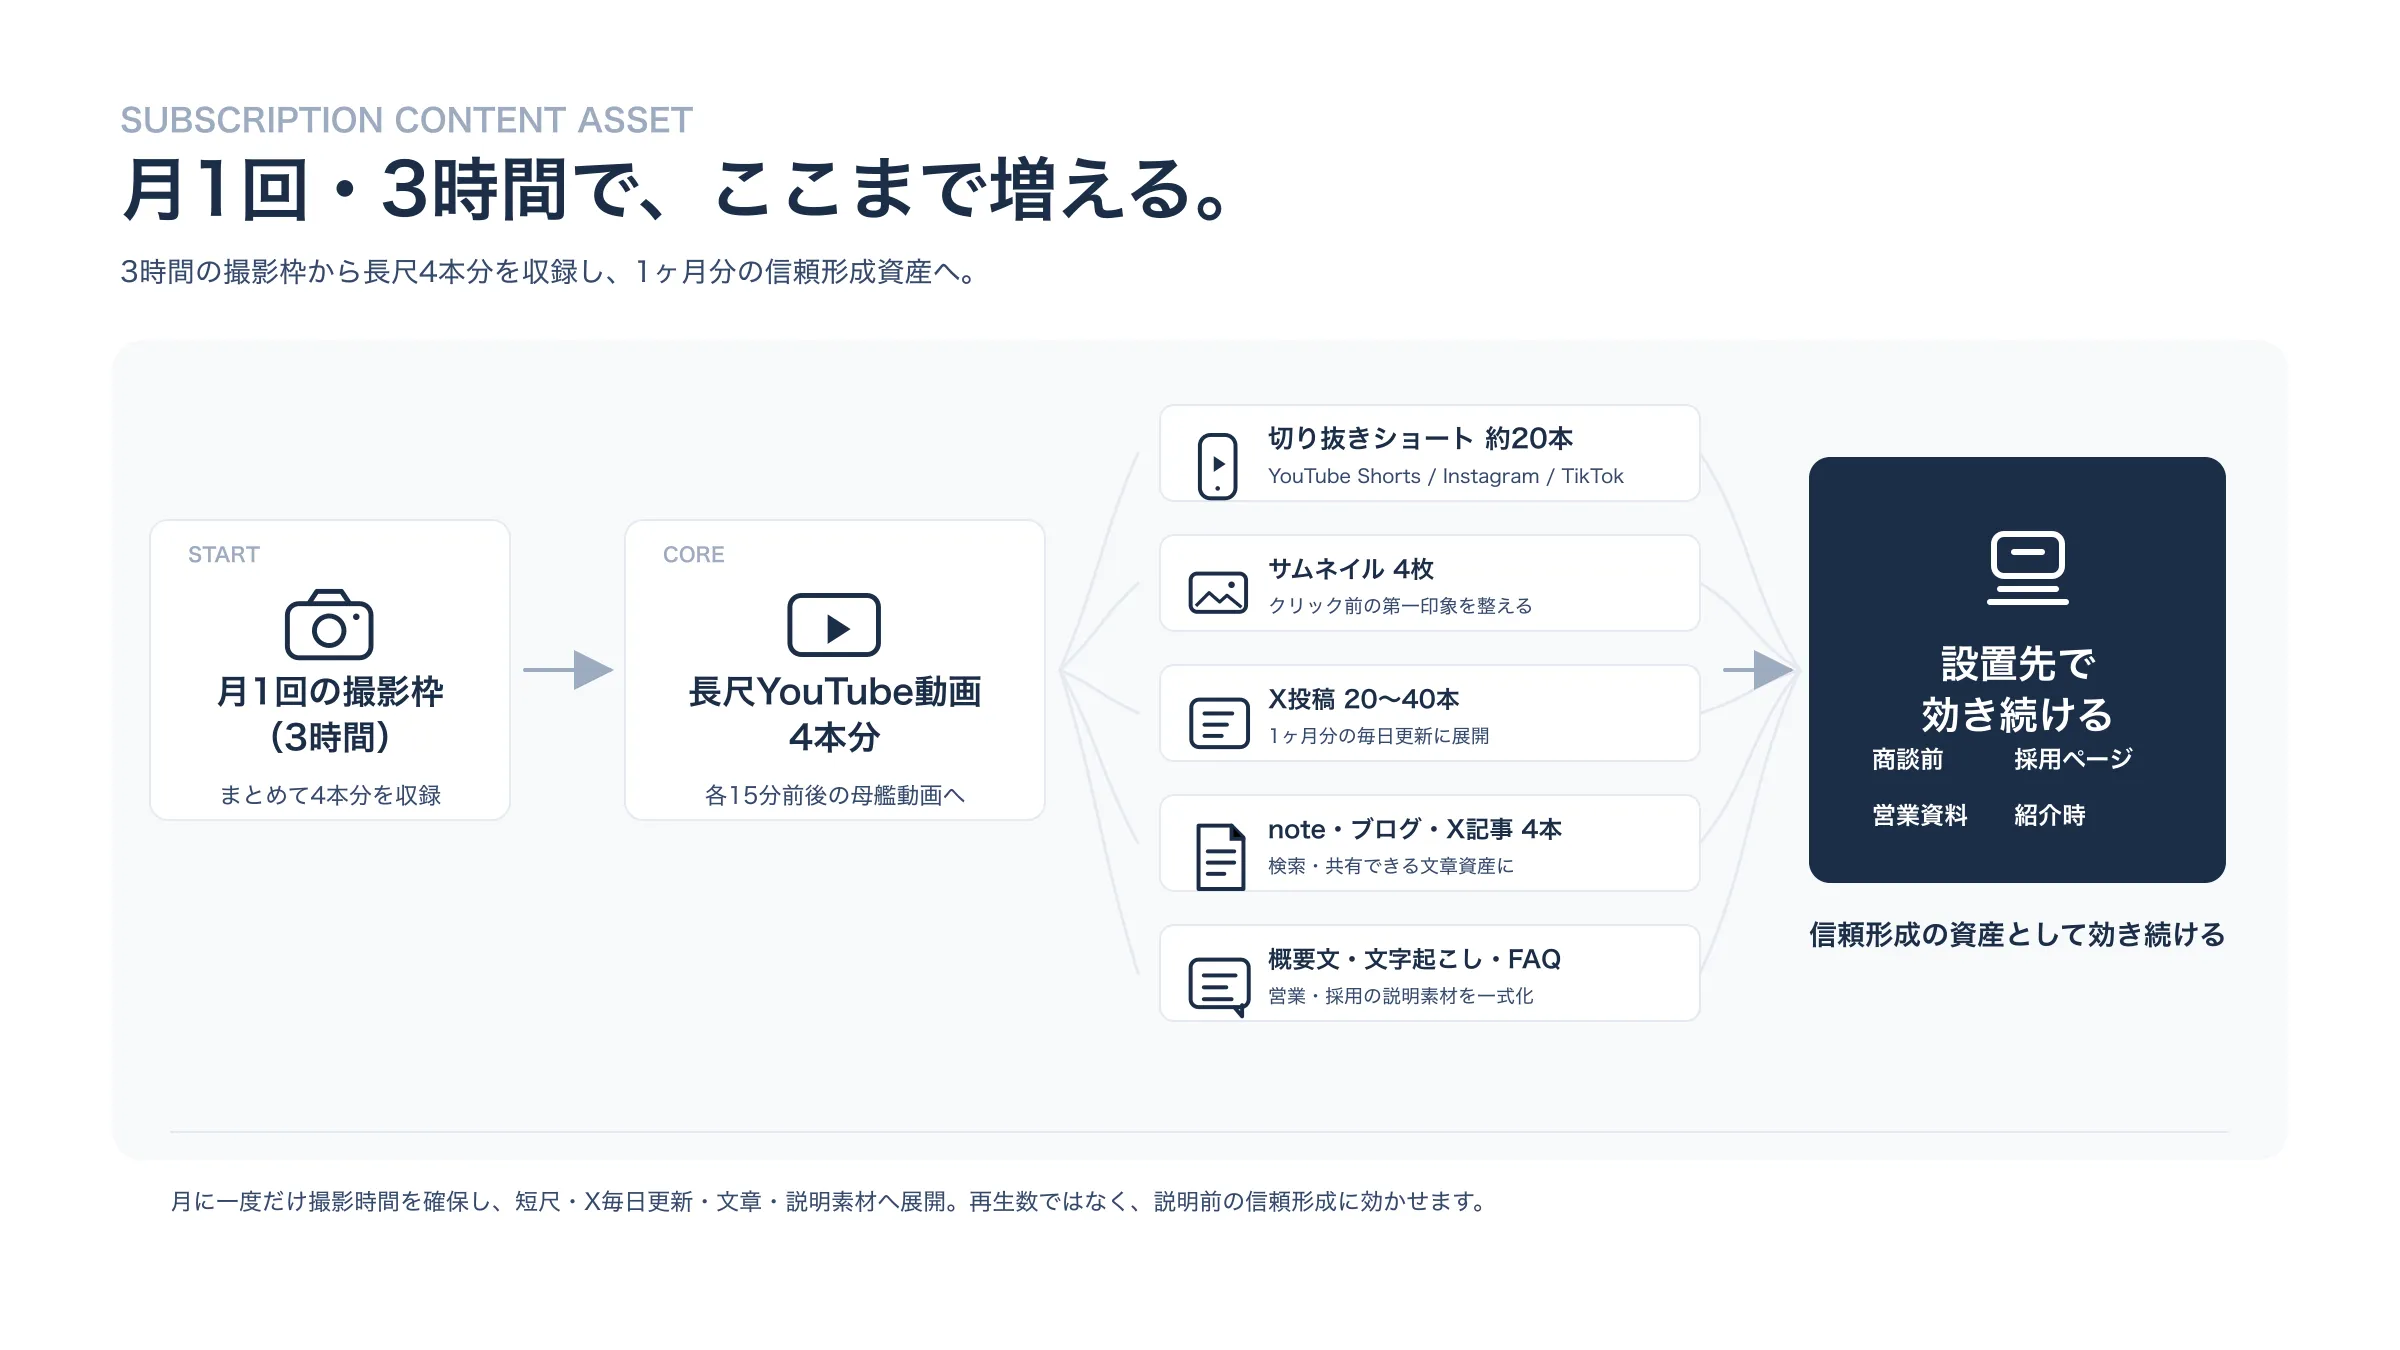This screenshot has height=1350, width=2400.
Task: Select the note・ブログ・X記事 4本 heading
Action: pos(1415,829)
